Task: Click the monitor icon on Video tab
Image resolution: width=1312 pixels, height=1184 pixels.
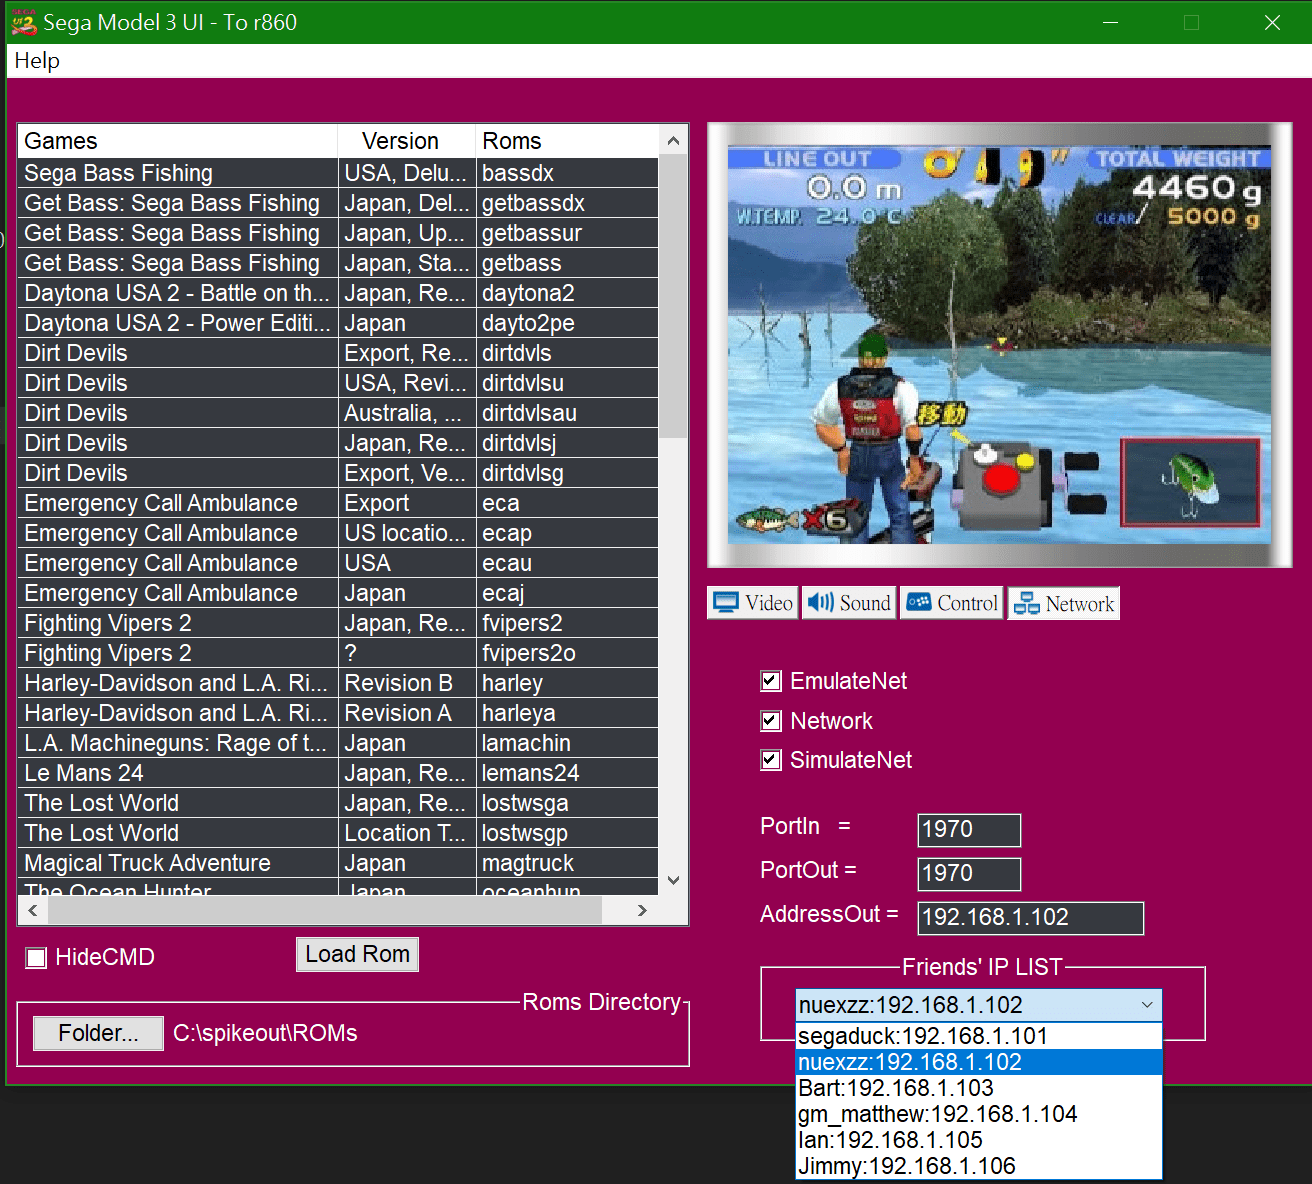Action: (726, 603)
